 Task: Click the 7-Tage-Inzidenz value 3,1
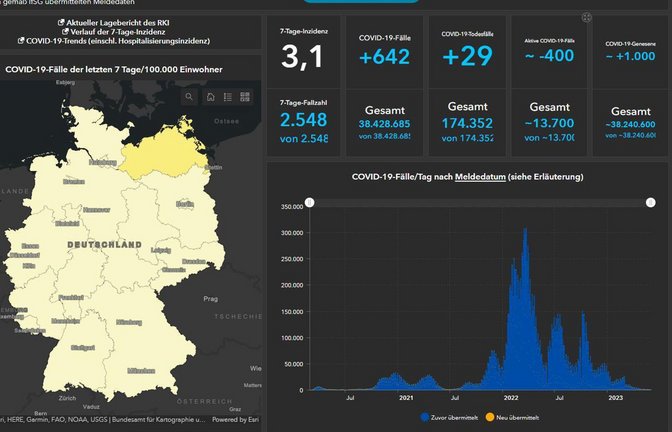(x=303, y=57)
